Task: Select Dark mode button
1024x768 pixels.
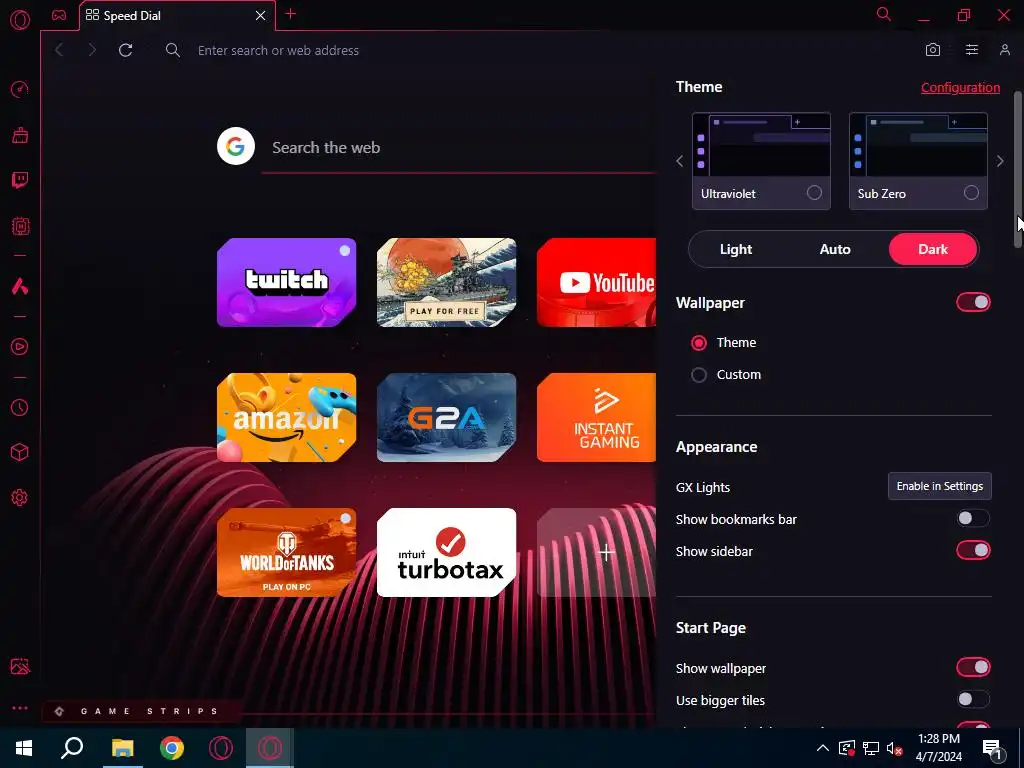Action: 933,249
